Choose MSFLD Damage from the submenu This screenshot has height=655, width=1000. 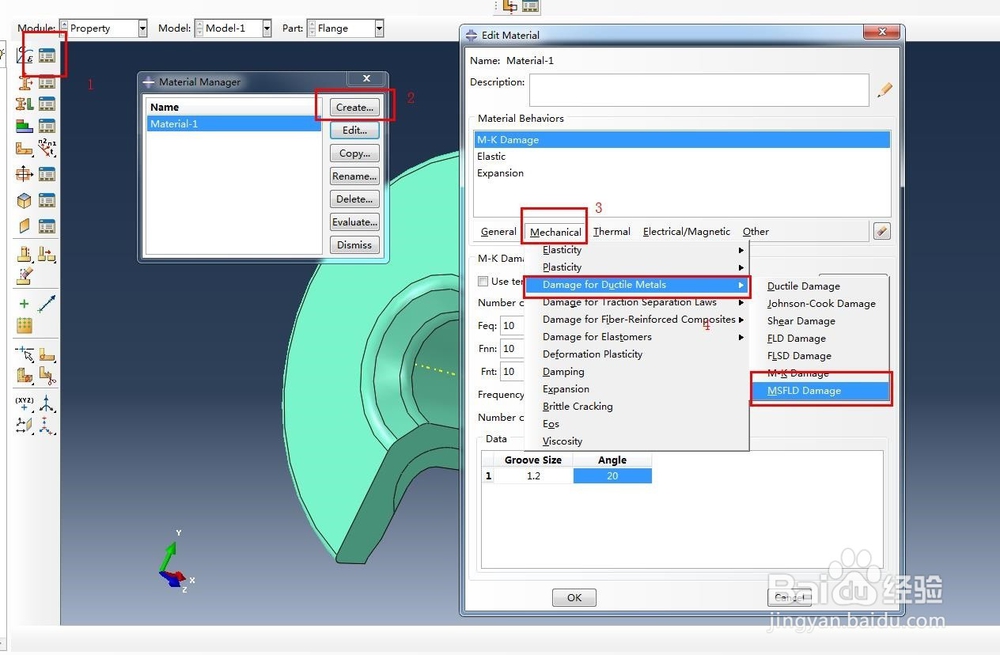[x=820, y=390]
